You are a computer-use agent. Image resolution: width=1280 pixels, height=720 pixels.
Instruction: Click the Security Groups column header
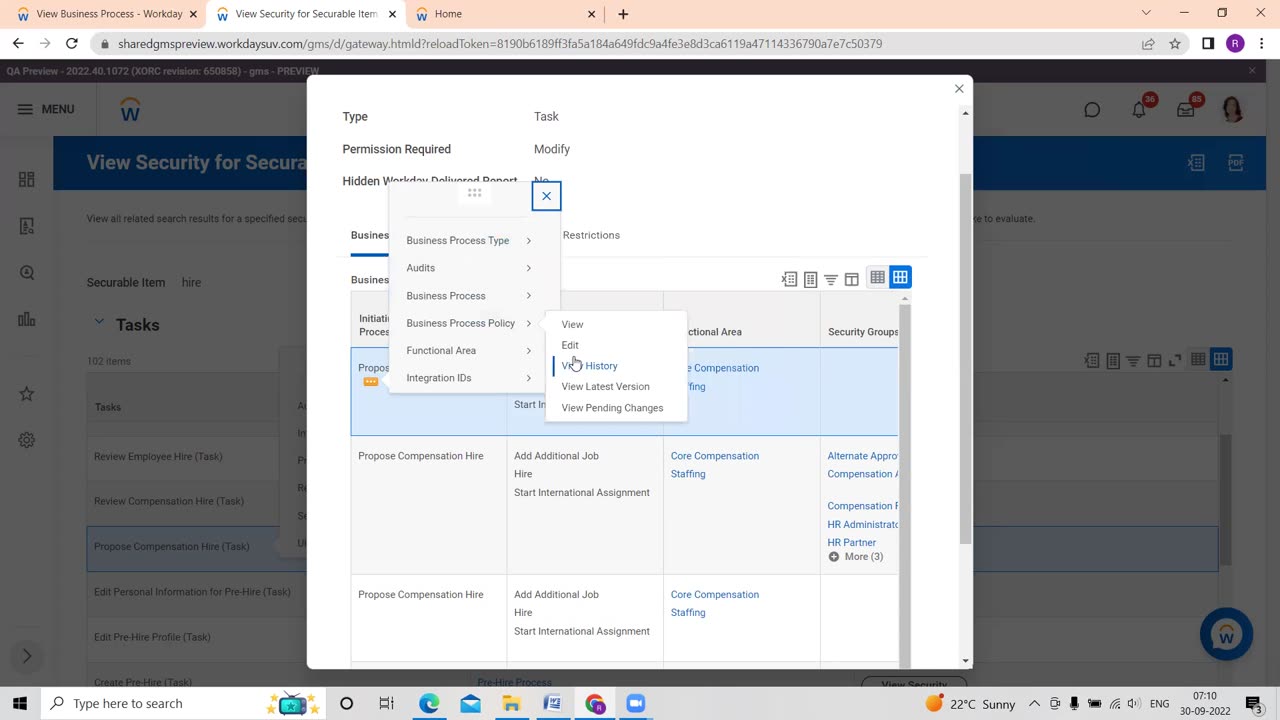(x=862, y=332)
